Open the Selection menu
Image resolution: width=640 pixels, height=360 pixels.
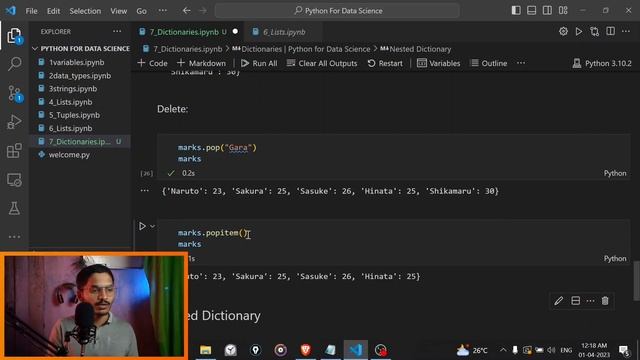tap(85, 11)
